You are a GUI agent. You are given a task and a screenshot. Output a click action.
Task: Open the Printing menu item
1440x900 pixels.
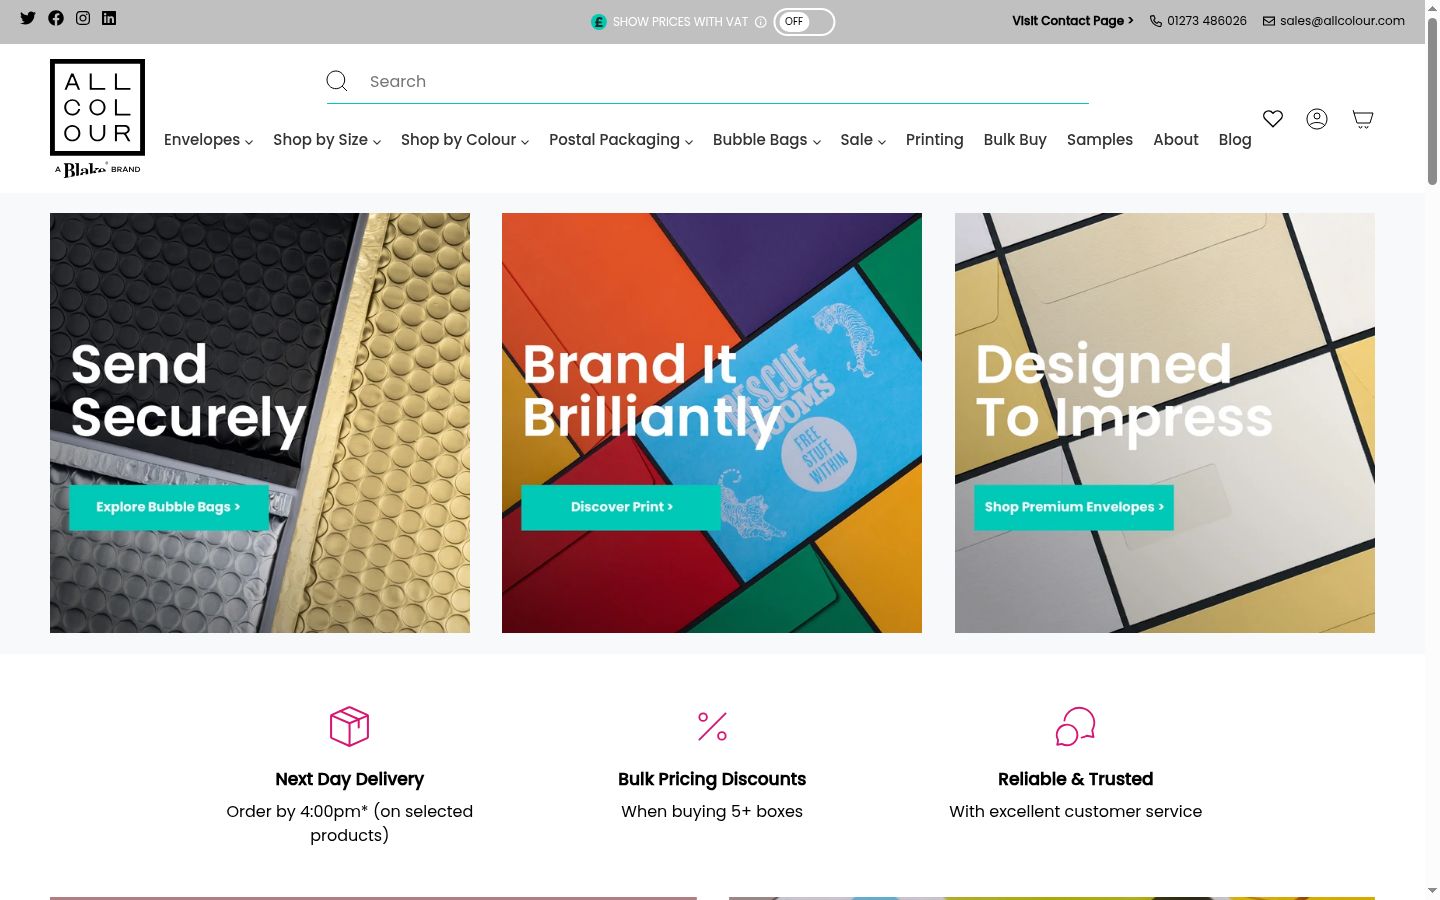(x=935, y=140)
